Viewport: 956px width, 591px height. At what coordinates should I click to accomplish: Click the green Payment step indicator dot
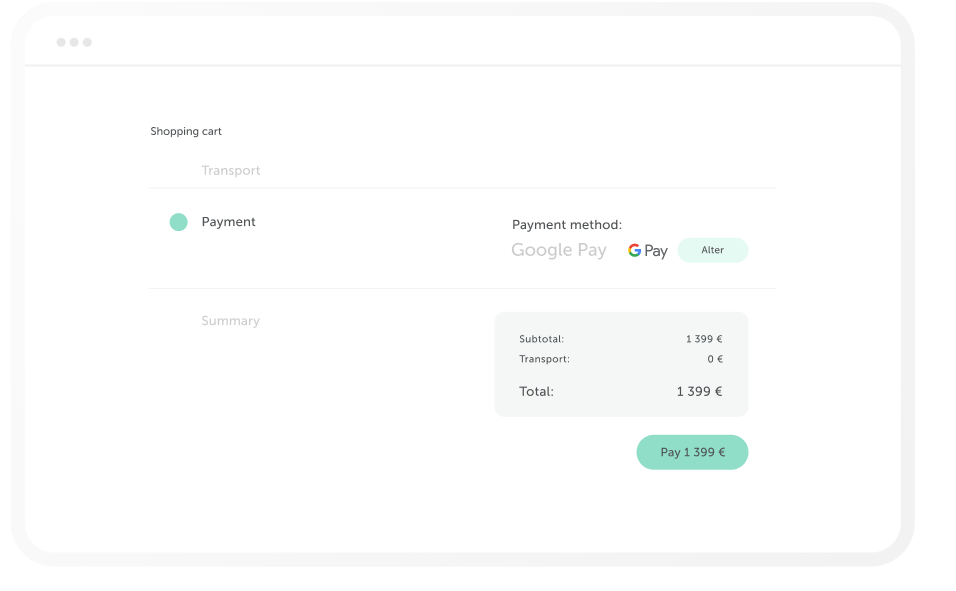[179, 222]
